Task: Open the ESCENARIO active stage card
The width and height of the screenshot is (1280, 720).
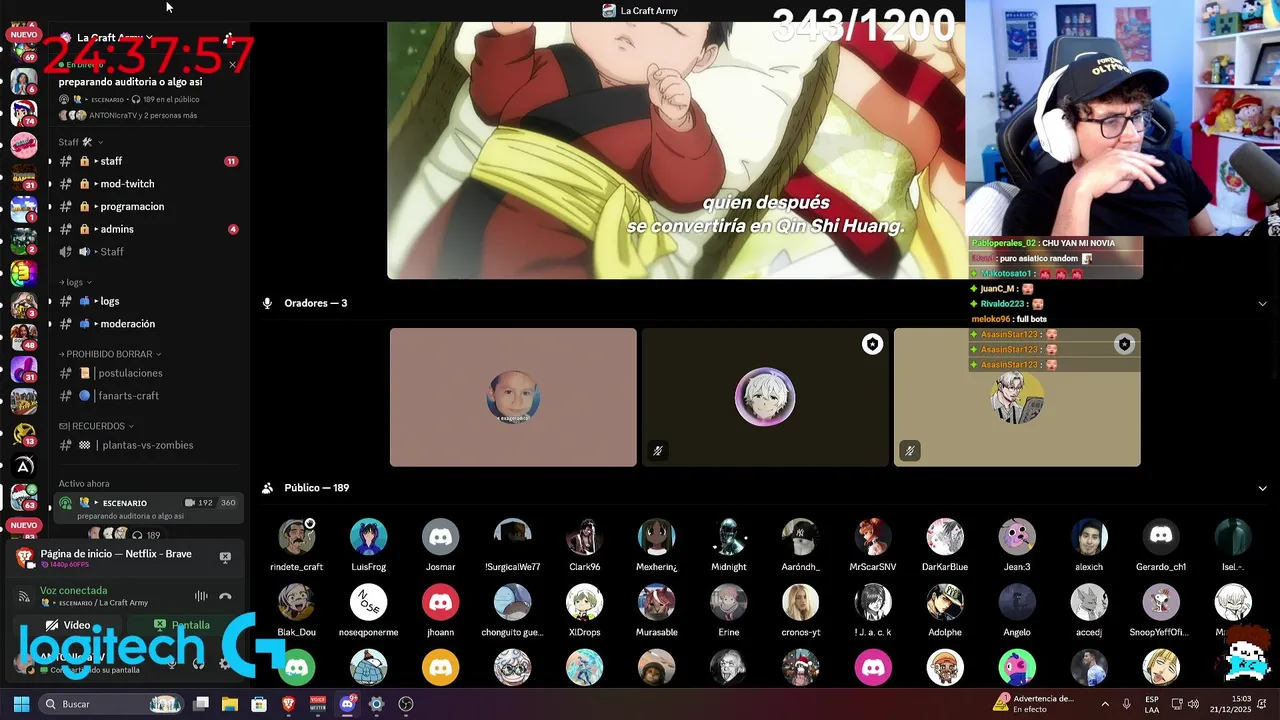Action: [148, 509]
